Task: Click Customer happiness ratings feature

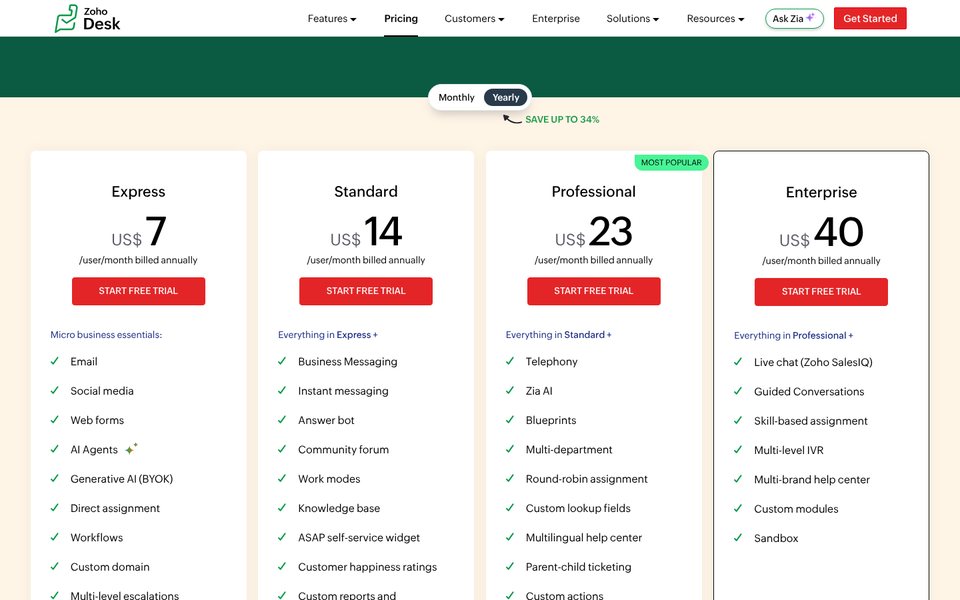Action: point(367,568)
